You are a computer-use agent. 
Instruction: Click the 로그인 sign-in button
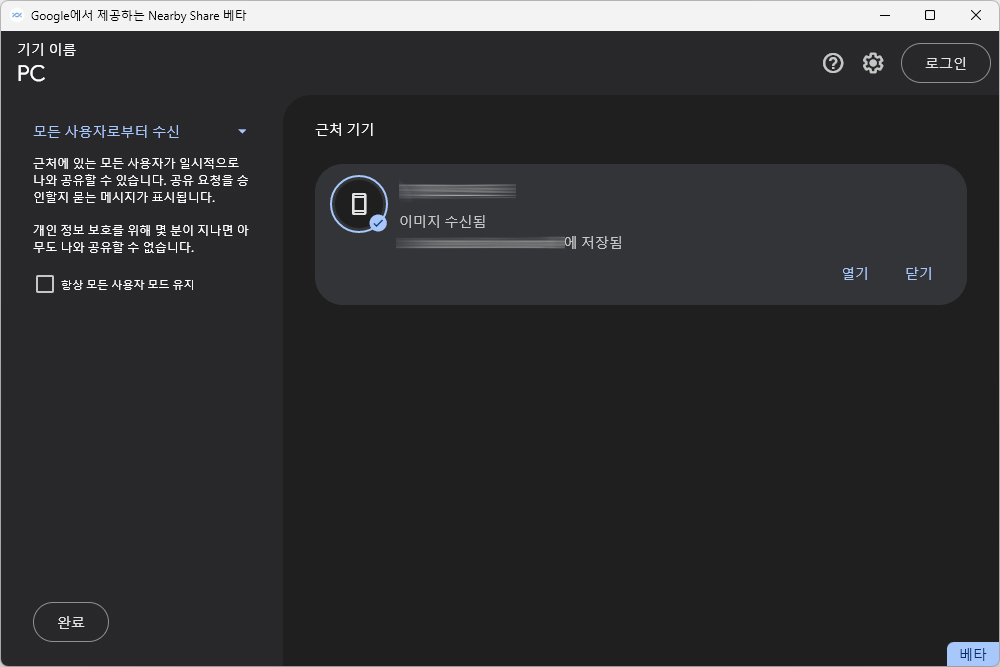tap(946, 63)
